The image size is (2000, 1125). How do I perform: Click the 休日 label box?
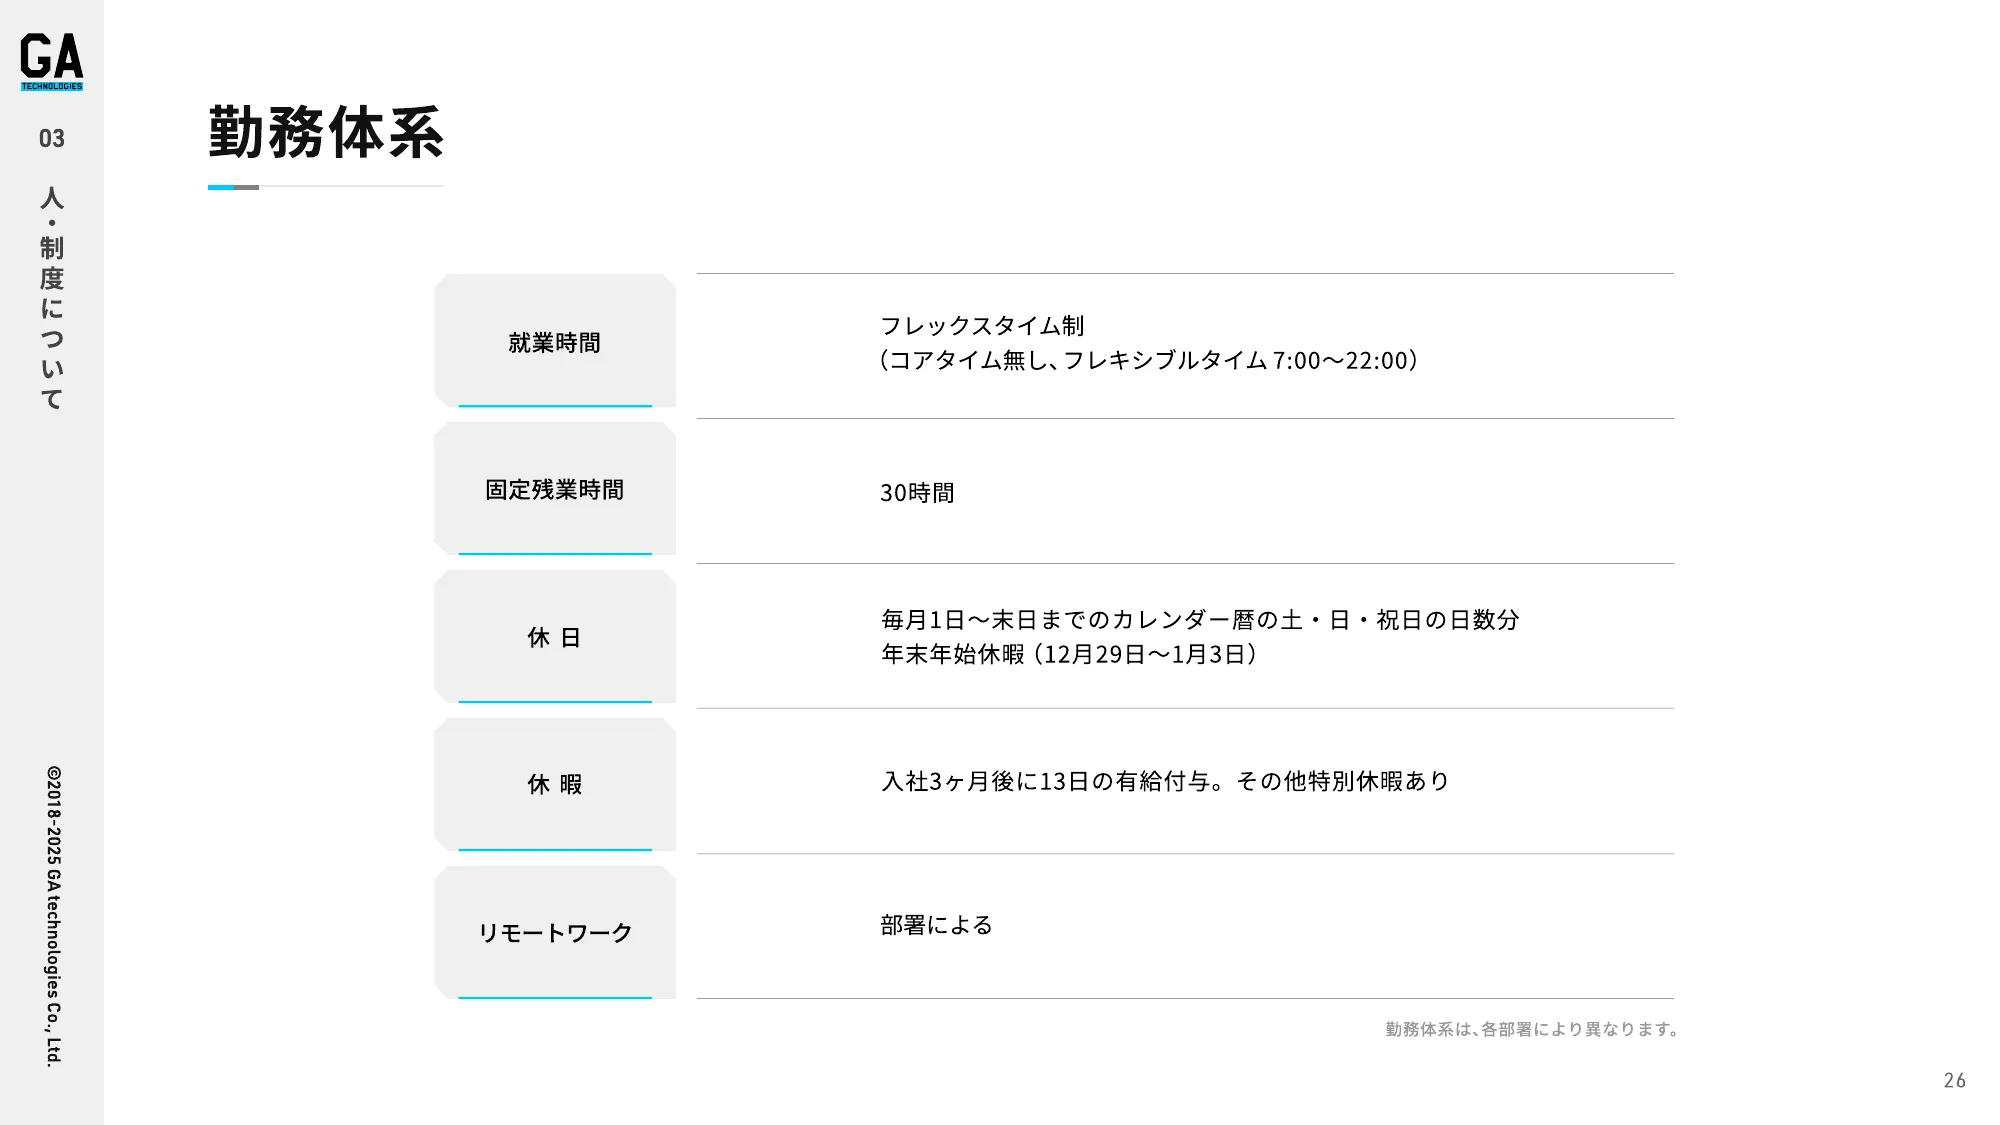[x=555, y=638]
